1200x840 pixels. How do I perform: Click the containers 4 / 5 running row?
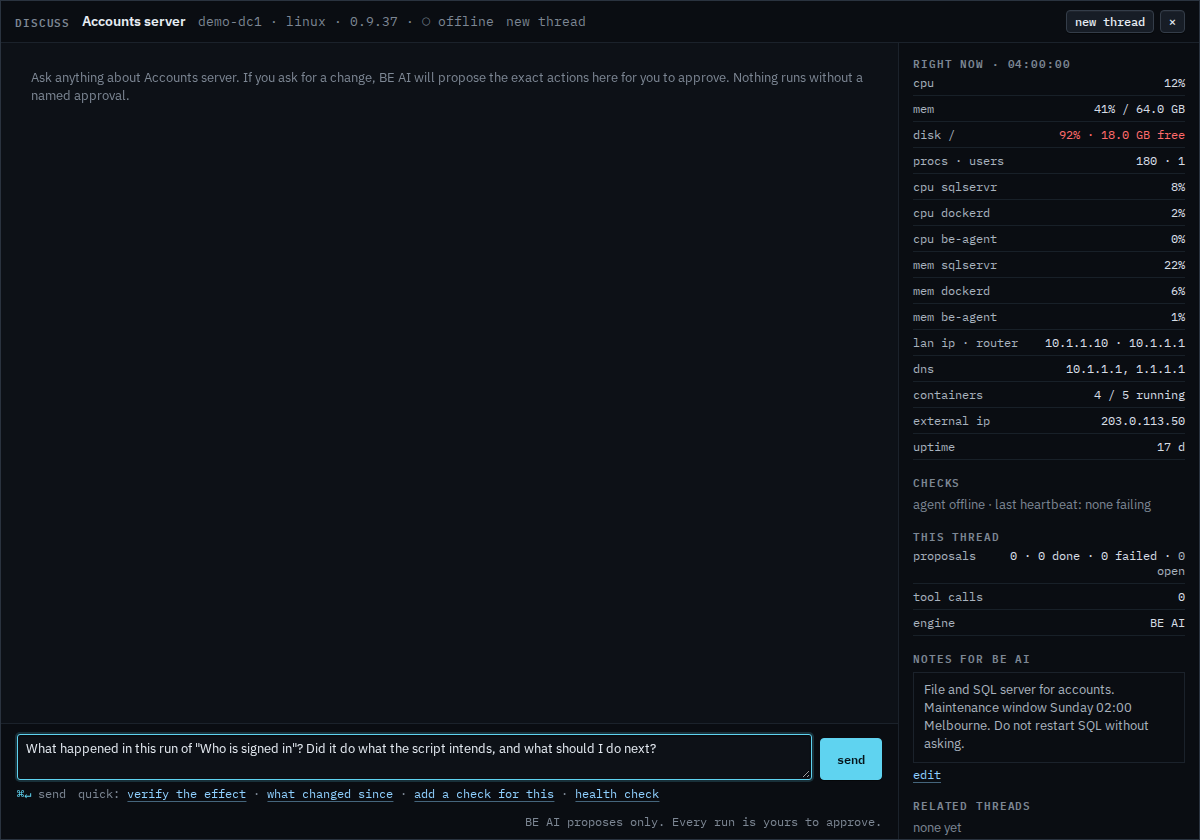pos(1049,395)
